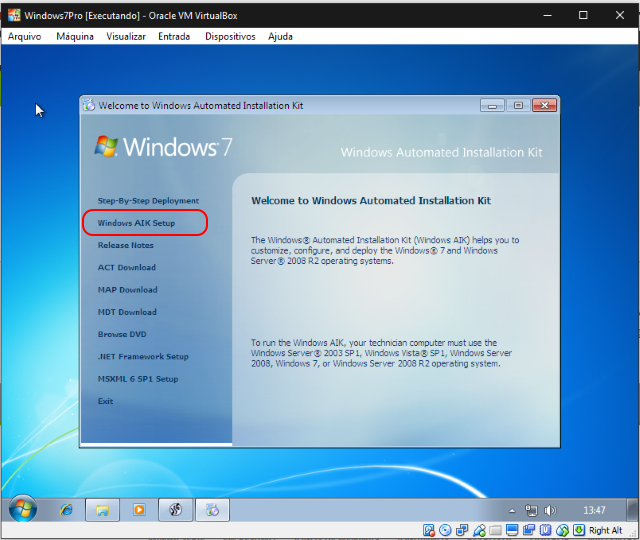Minimize the VirtualBox window
This screenshot has height=540, width=640.
coord(547,16)
